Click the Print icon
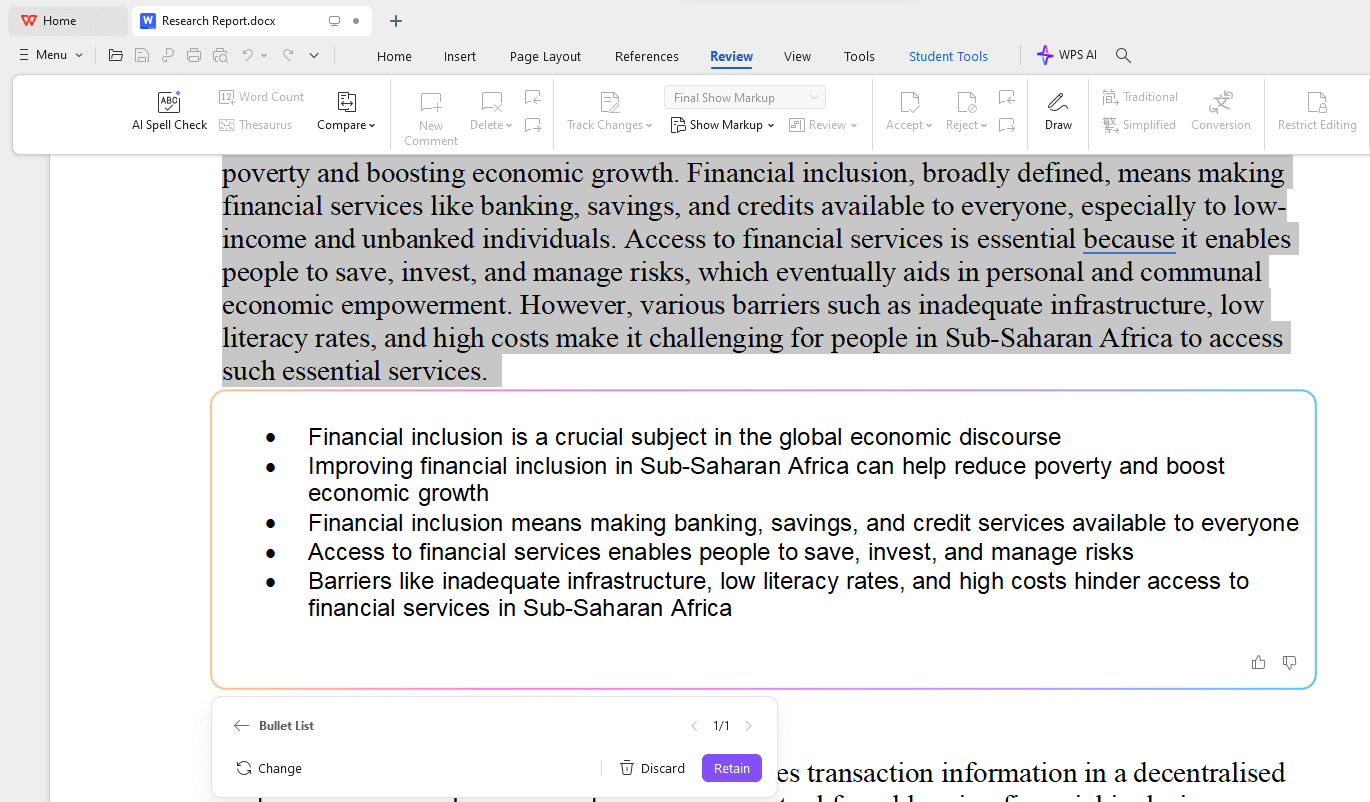Image resolution: width=1370 pixels, height=802 pixels. pos(194,55)
